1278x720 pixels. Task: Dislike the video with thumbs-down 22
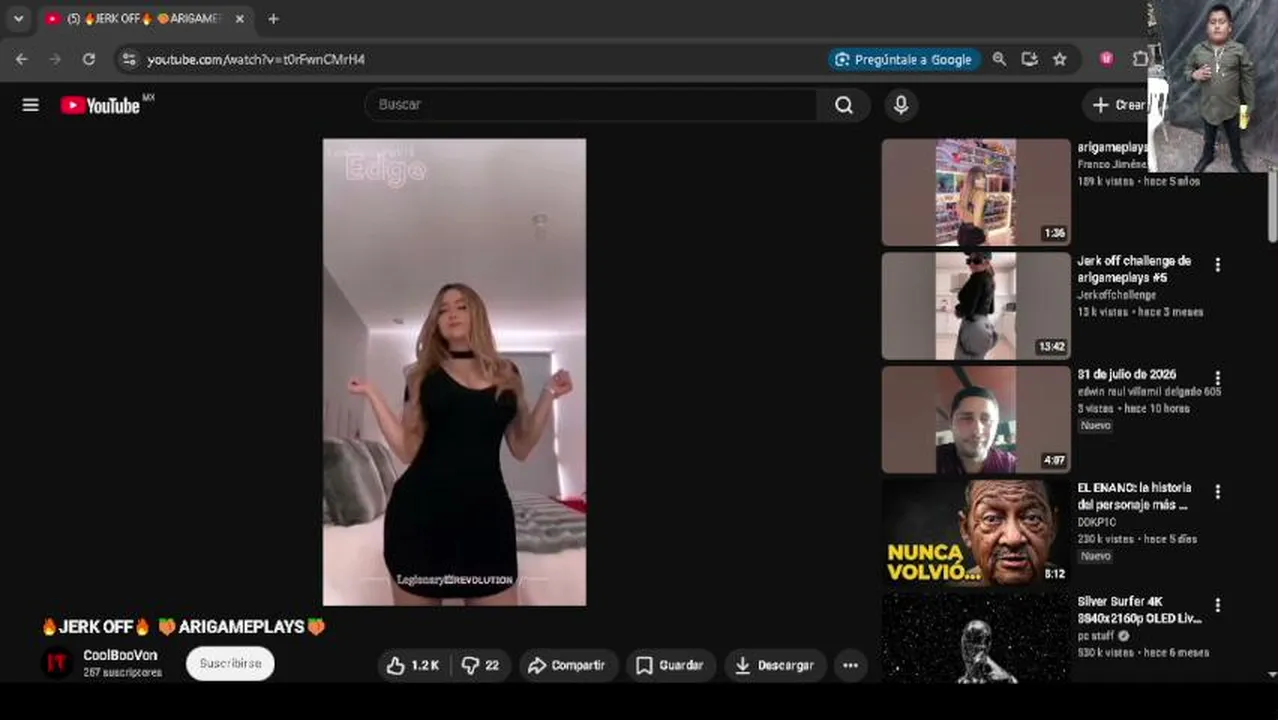point(480,665)
